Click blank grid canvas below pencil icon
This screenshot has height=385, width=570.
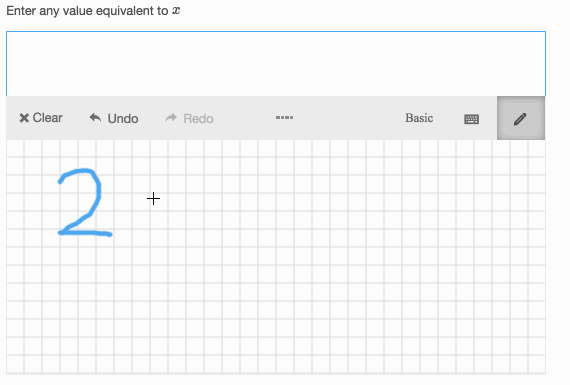520,218
